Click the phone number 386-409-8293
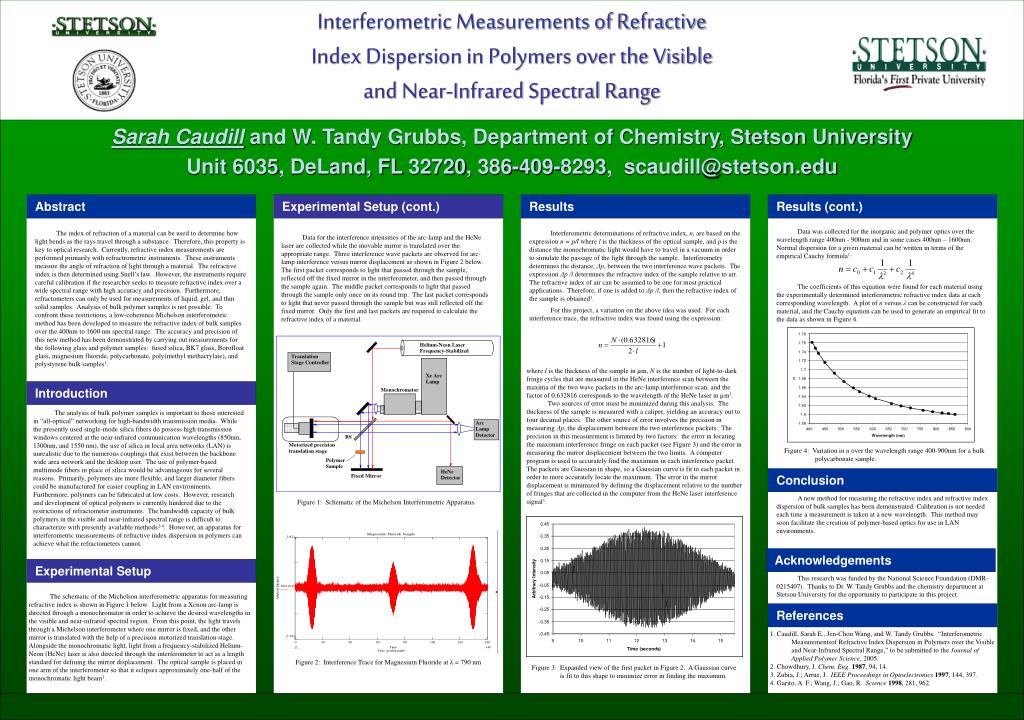This screenshot has height=720, width=1024. pyautogui.click(x=542, y=167)
